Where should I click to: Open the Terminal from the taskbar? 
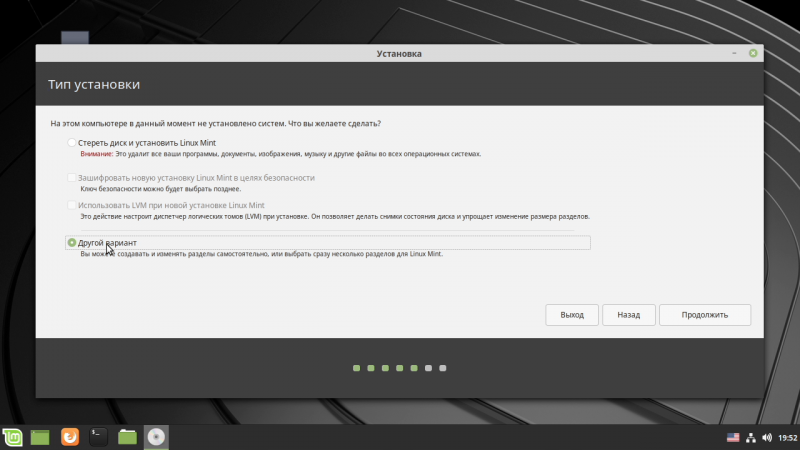click(x=98, y=437)
